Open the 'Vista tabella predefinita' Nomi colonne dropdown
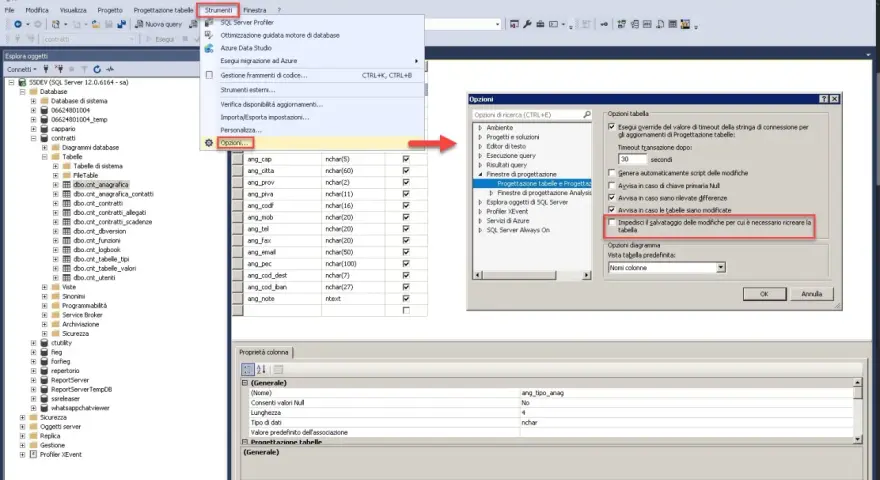The image size is (880, 480). [x=721, y=268]
